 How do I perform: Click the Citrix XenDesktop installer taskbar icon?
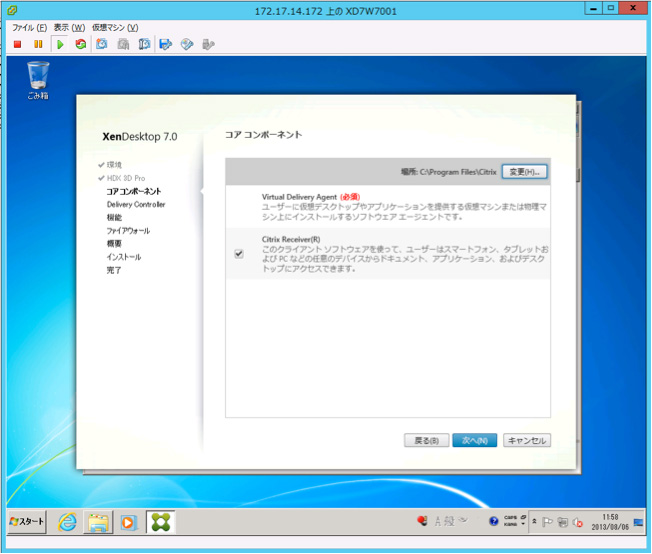tap(161, 522)
